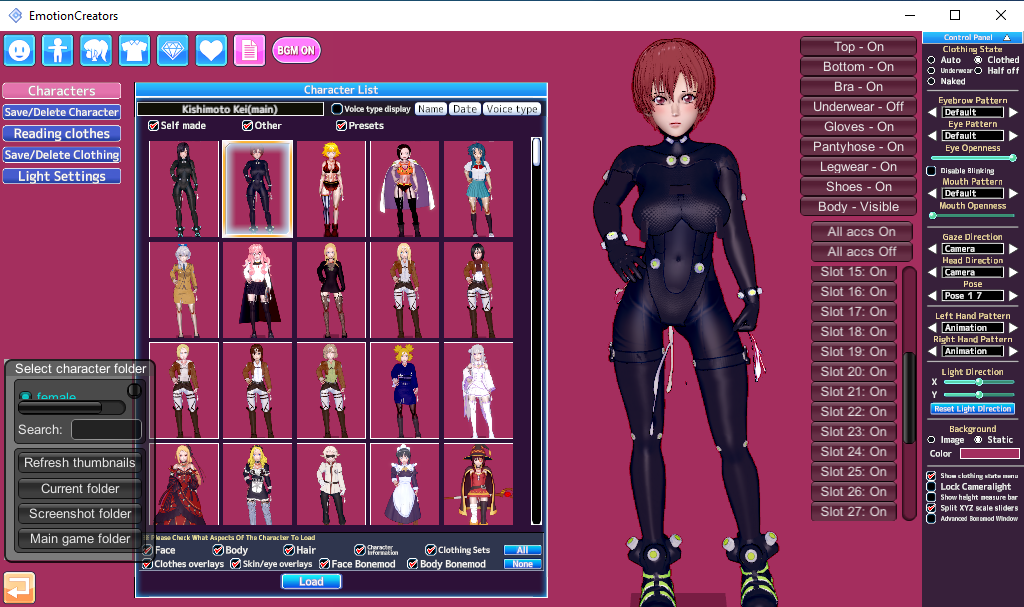Click the Search input field

point(106,430)
